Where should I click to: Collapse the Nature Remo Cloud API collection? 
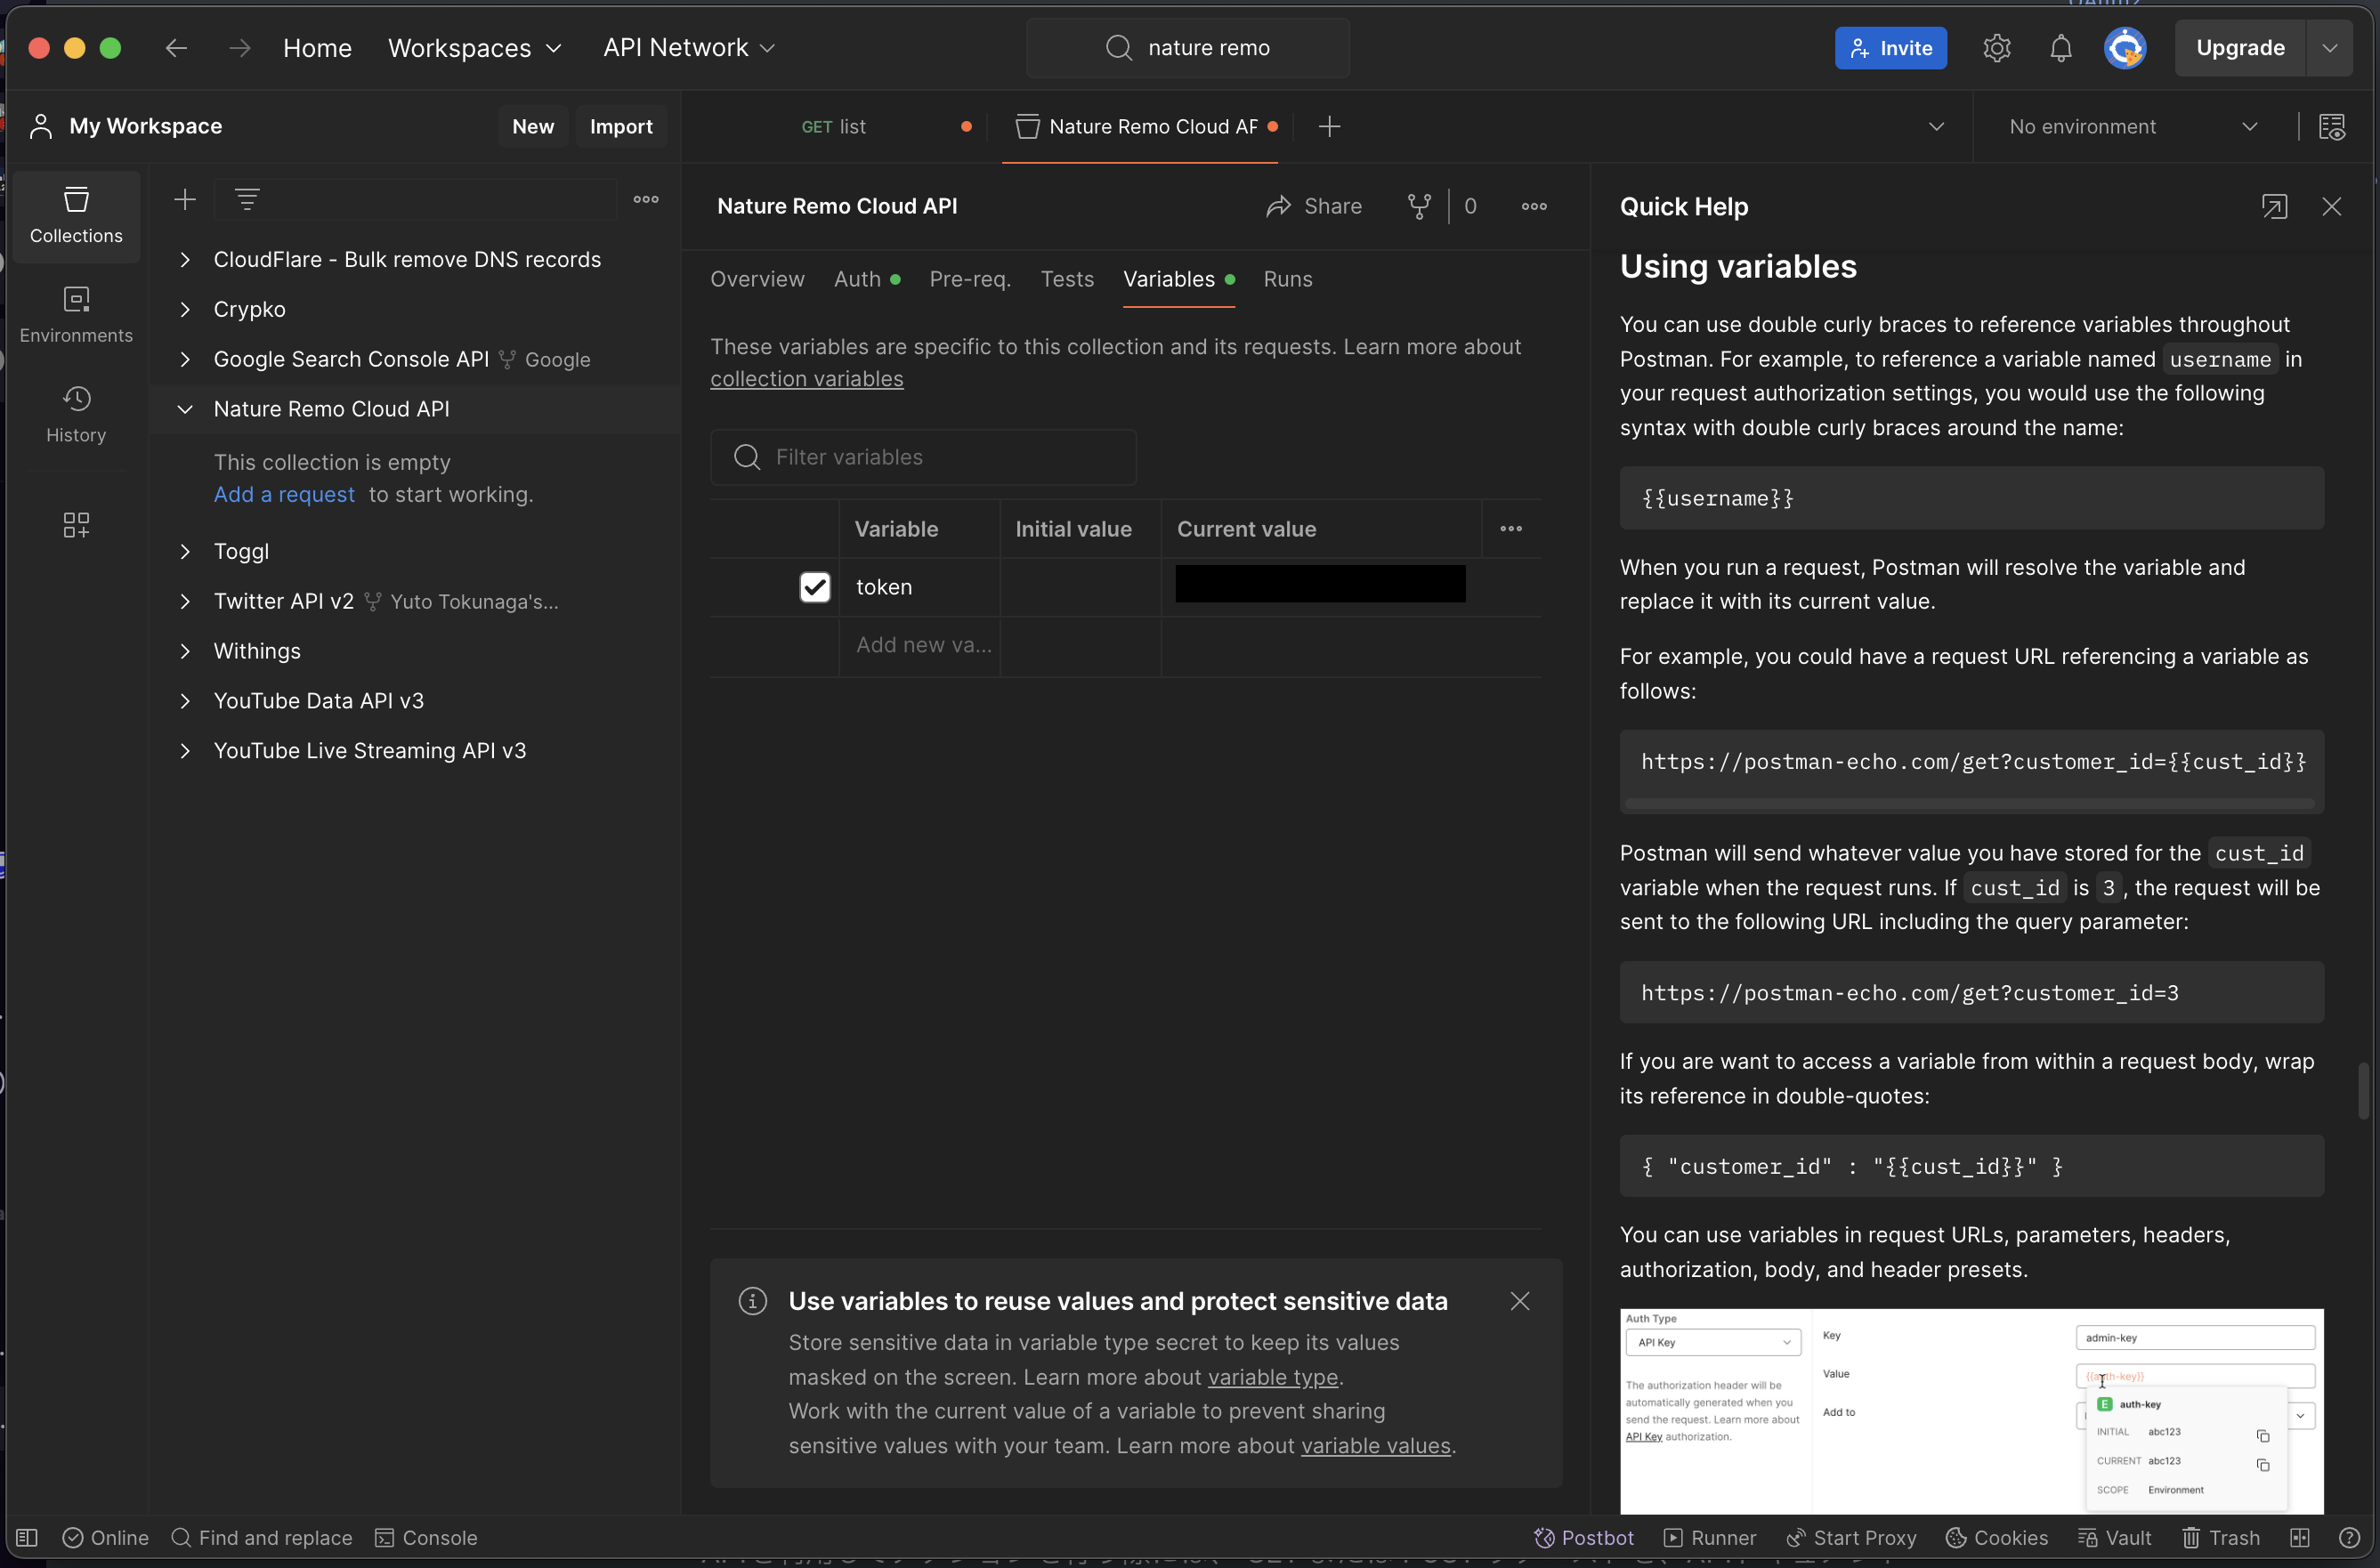185,409
